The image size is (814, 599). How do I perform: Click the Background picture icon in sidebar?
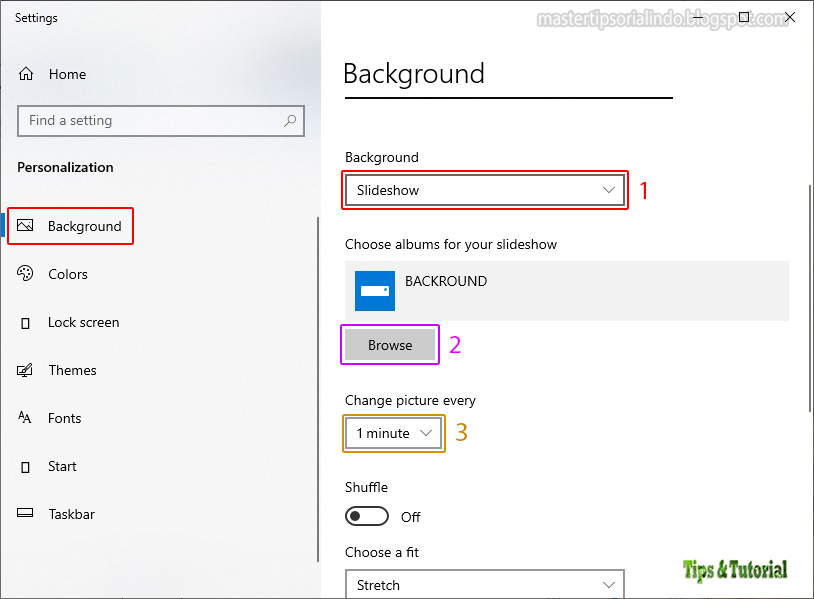click(x=25, y=225)
